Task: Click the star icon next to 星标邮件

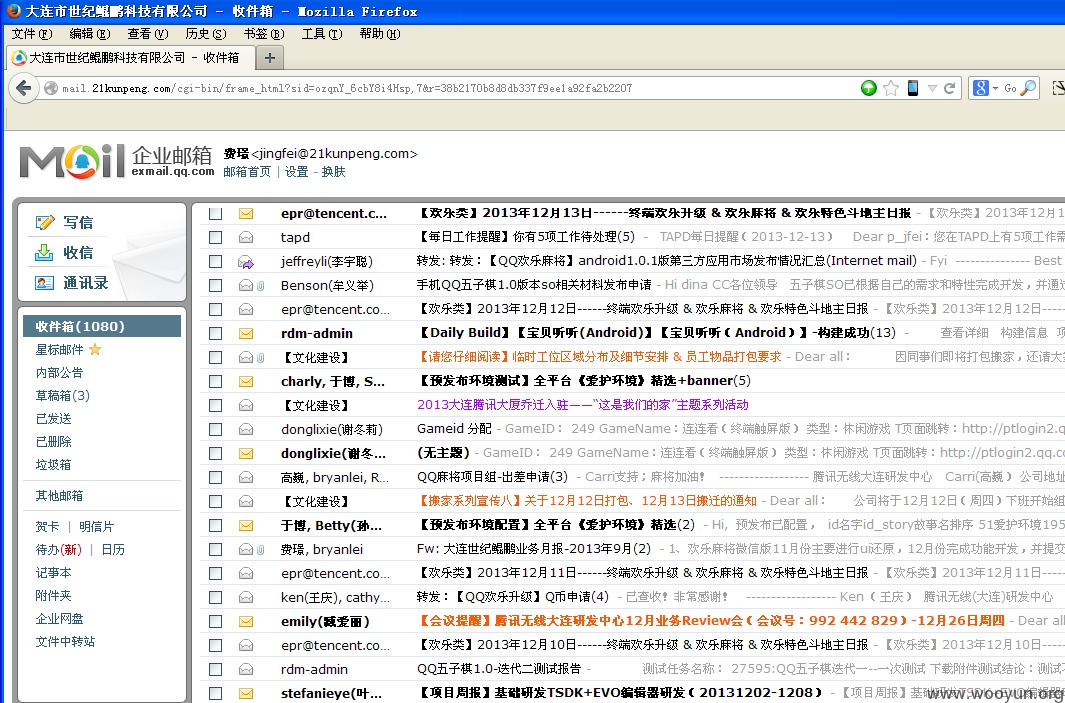Action: point(95,349)
